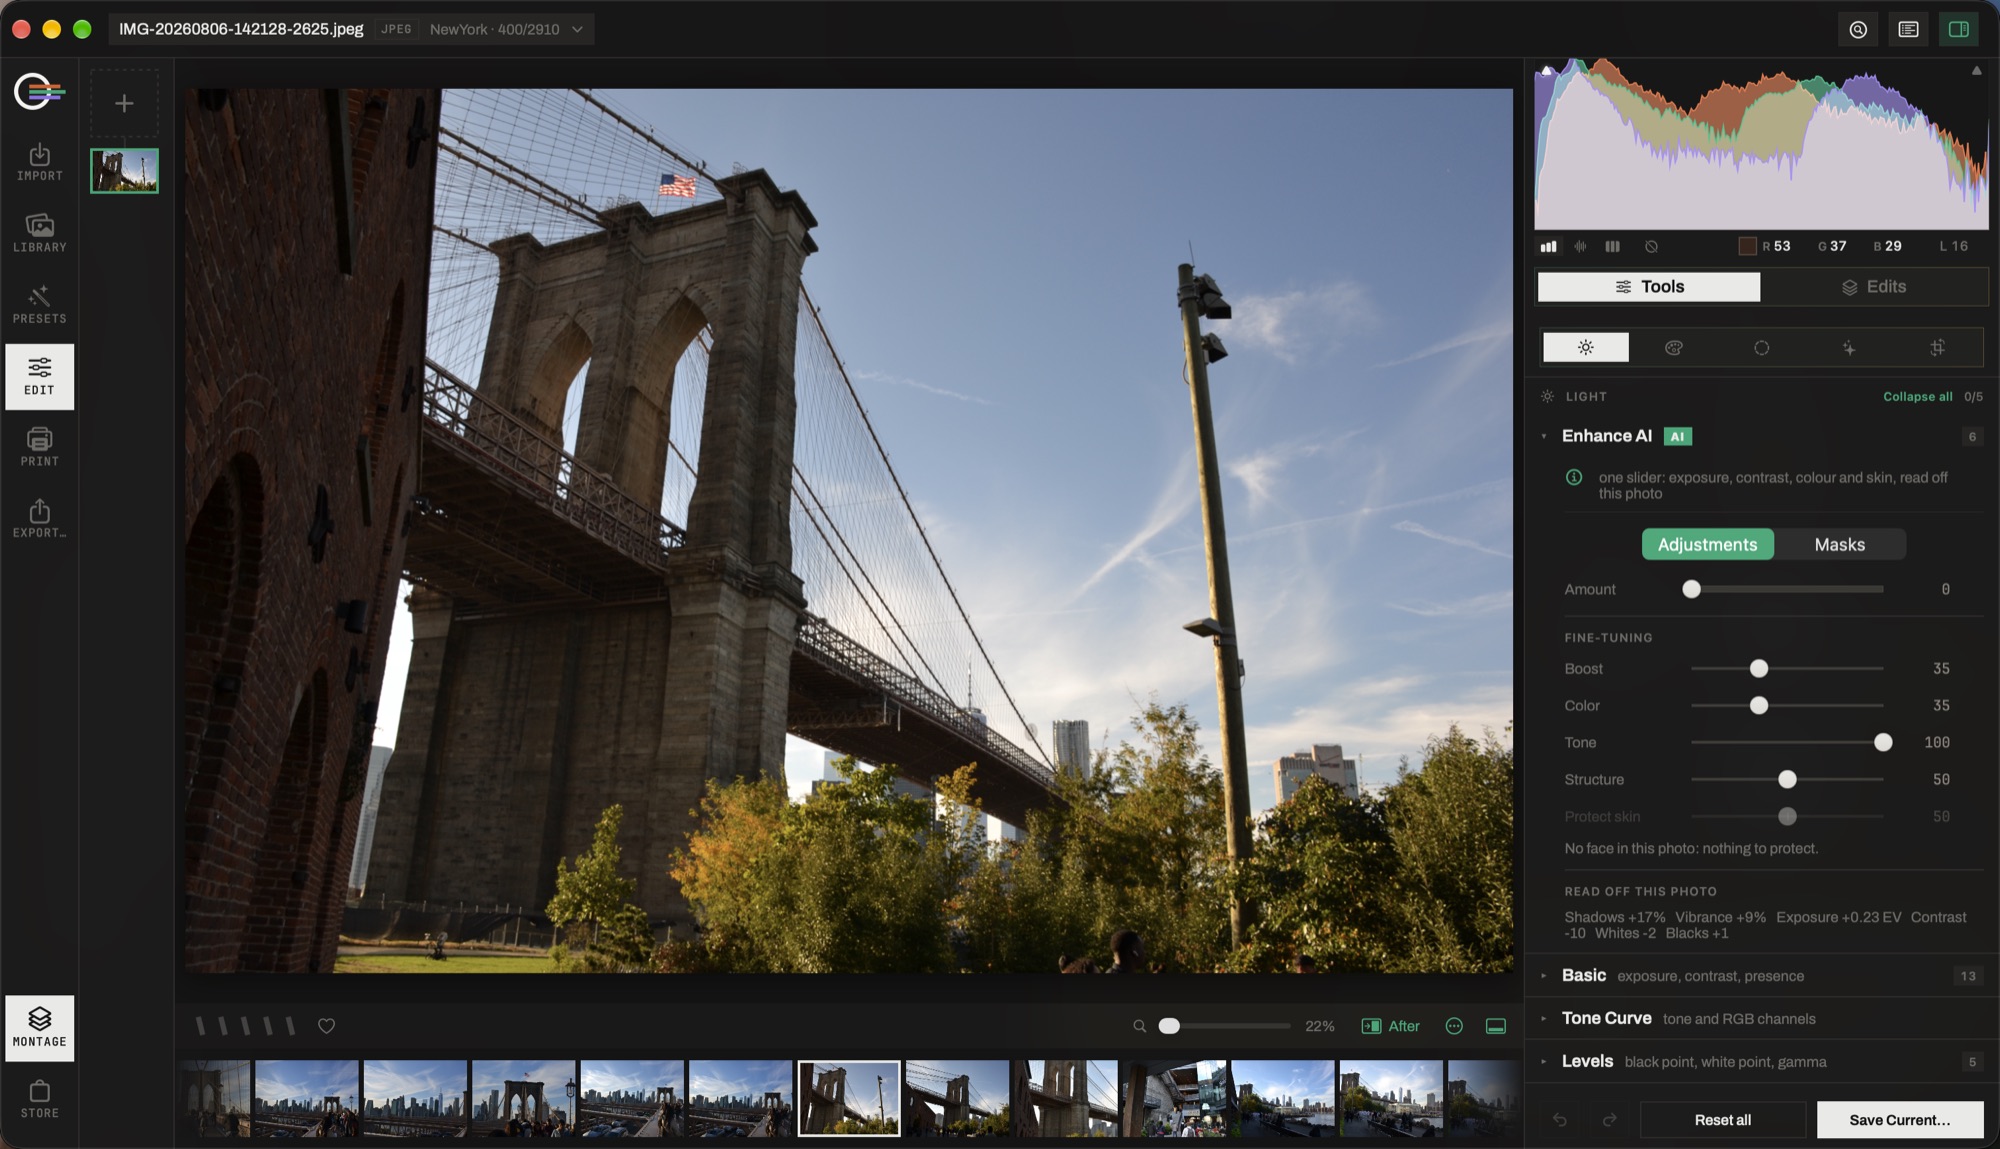Click Save Current… button
The image size is (2000, 1149).
tap(1899, 1120)
